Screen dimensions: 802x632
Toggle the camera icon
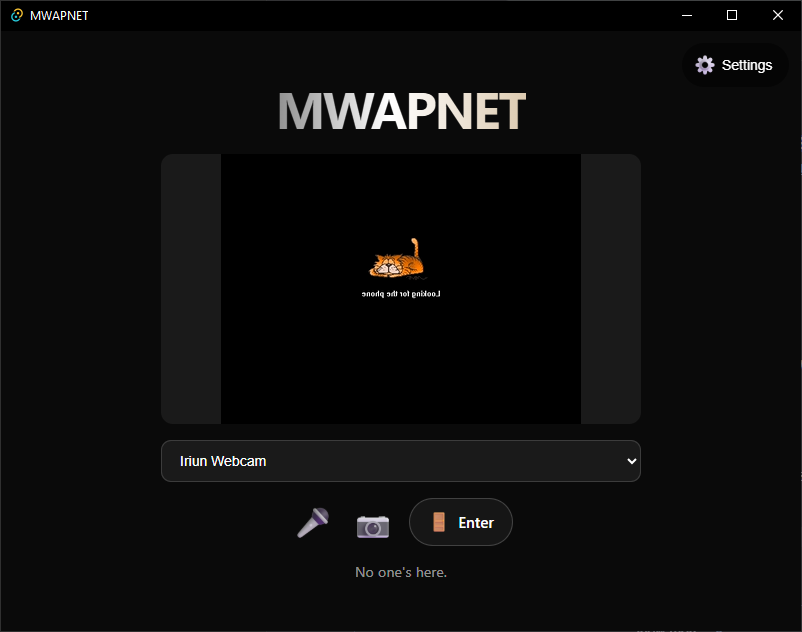(x=373, y=527)
